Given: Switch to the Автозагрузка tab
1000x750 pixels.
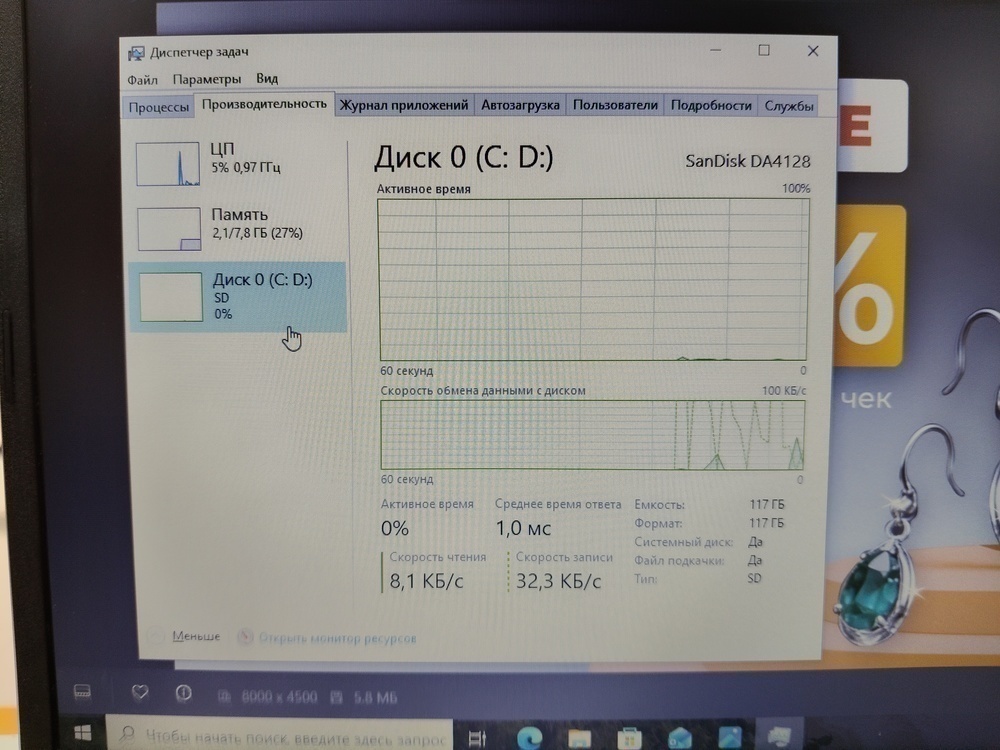Looking at the screenshot, I should click(520, 105).
